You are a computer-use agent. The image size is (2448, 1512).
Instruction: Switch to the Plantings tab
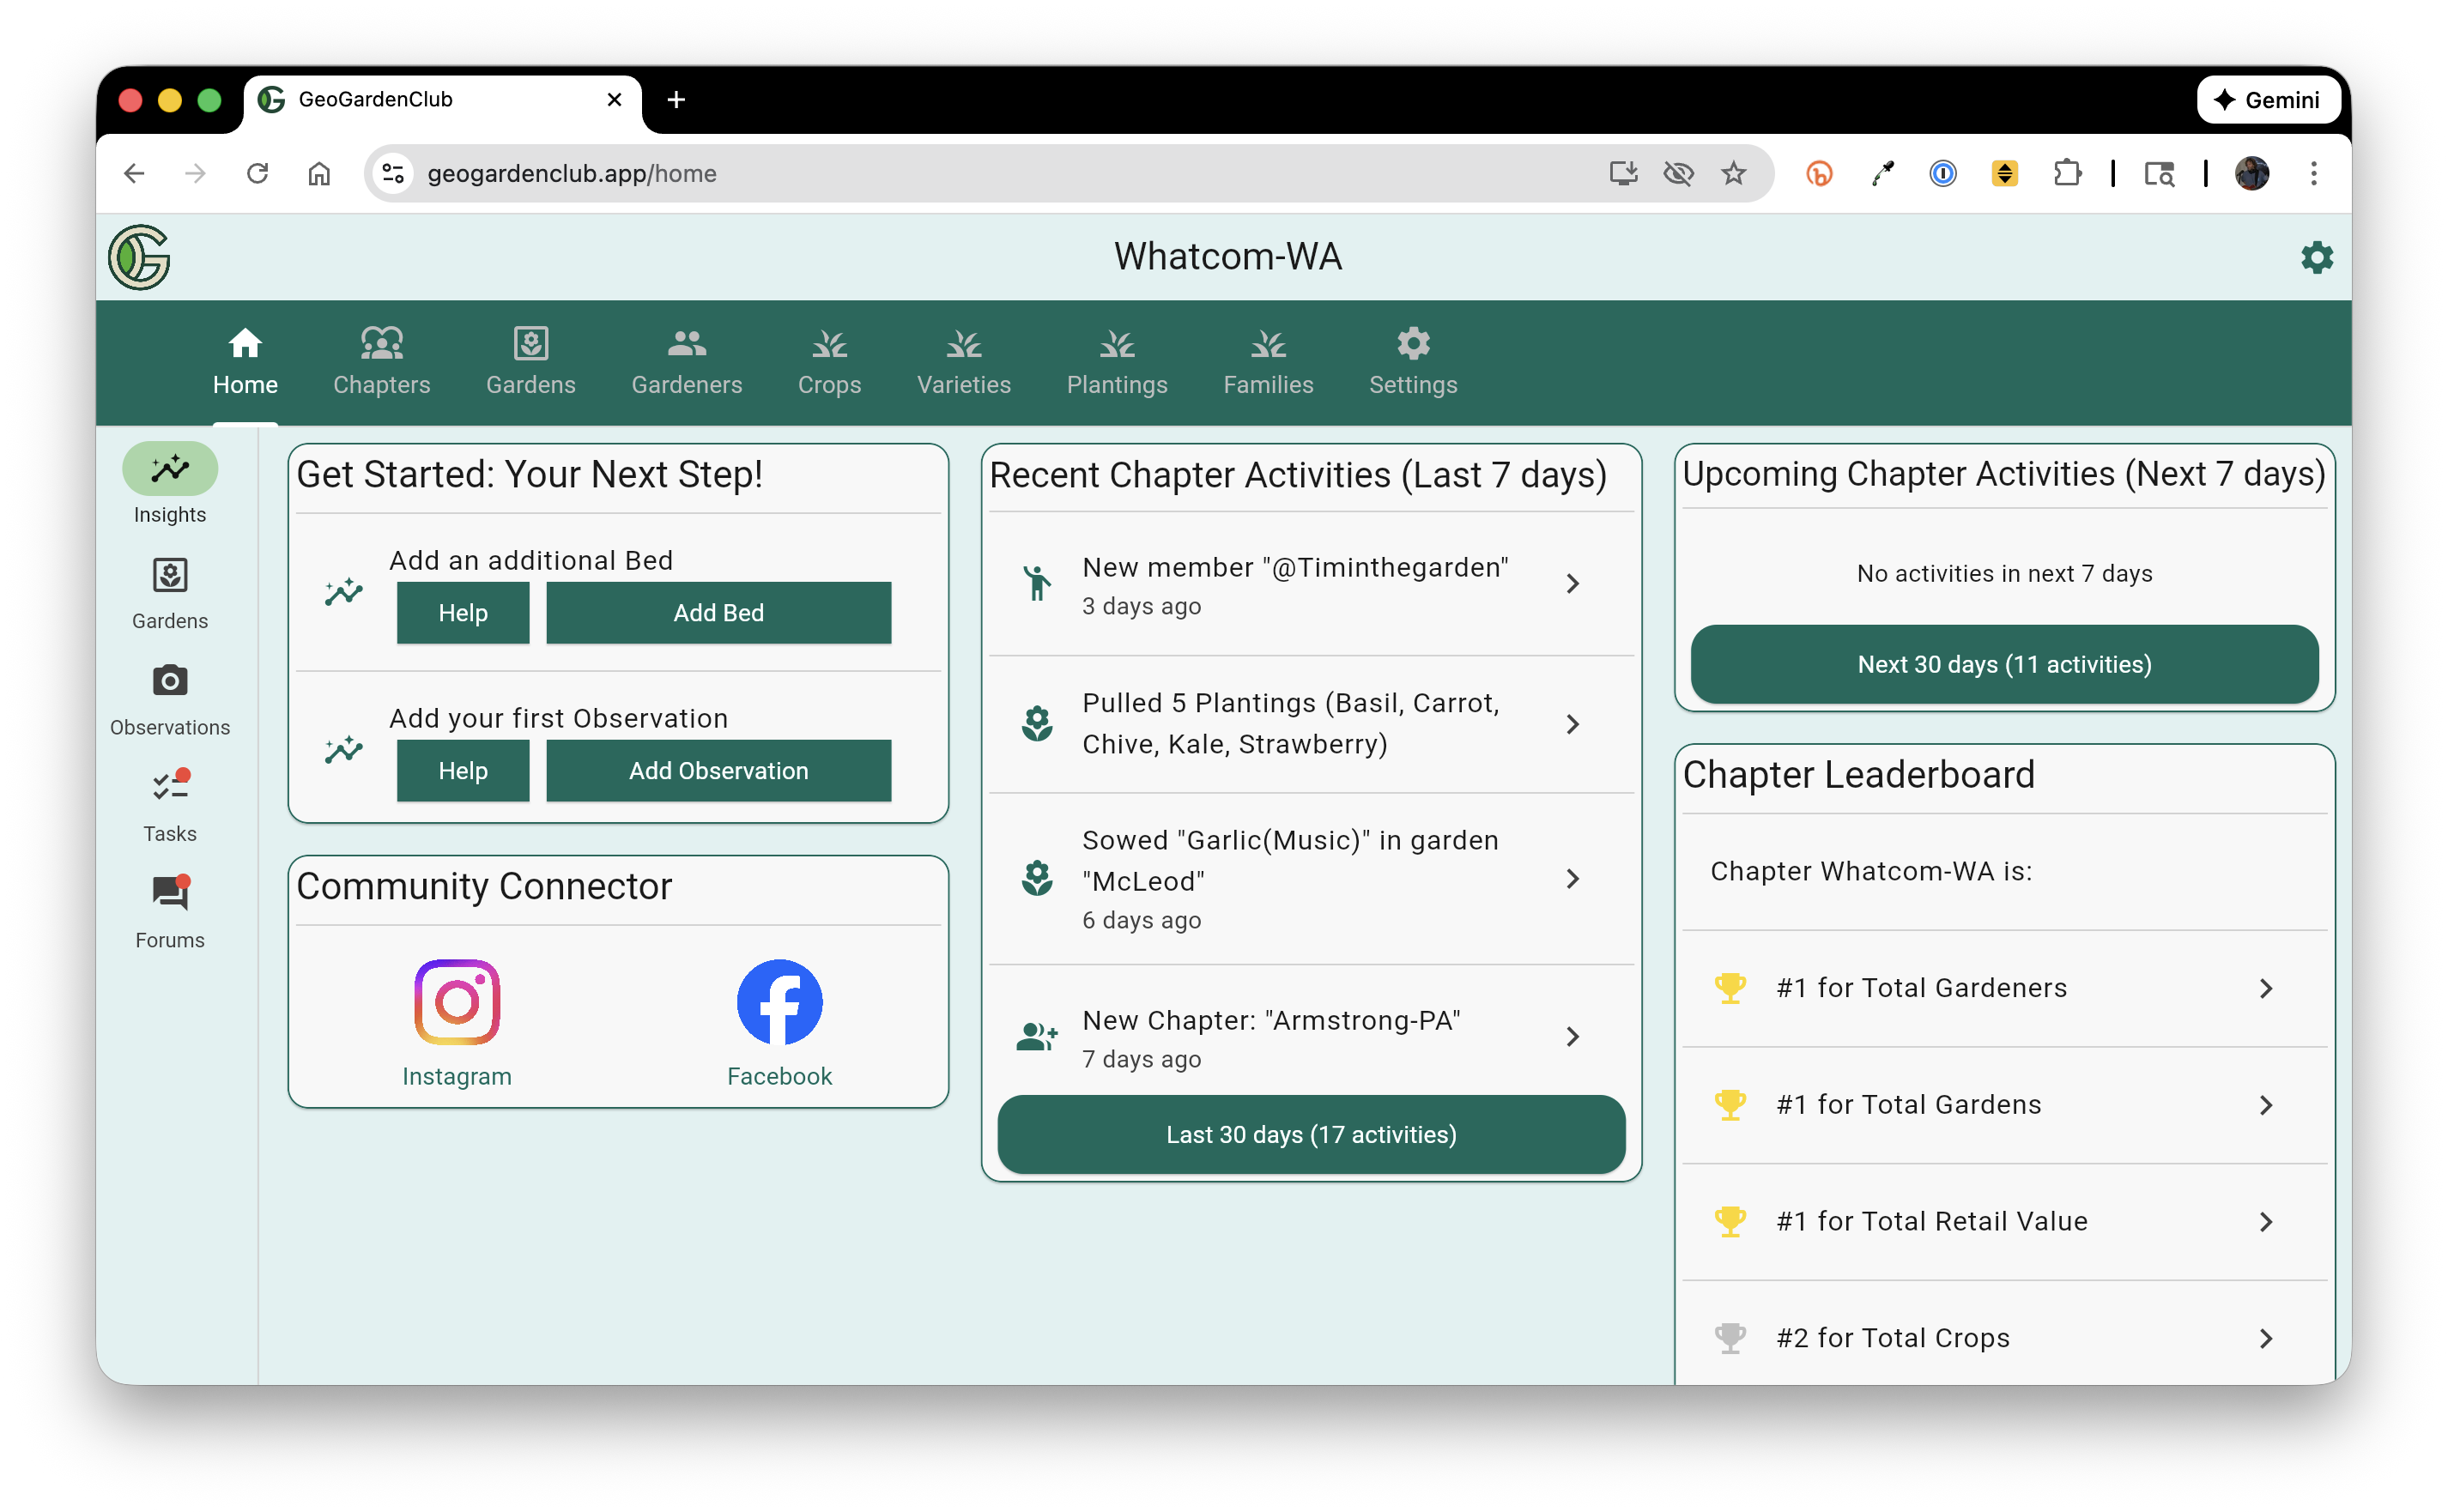(1116, 362)
